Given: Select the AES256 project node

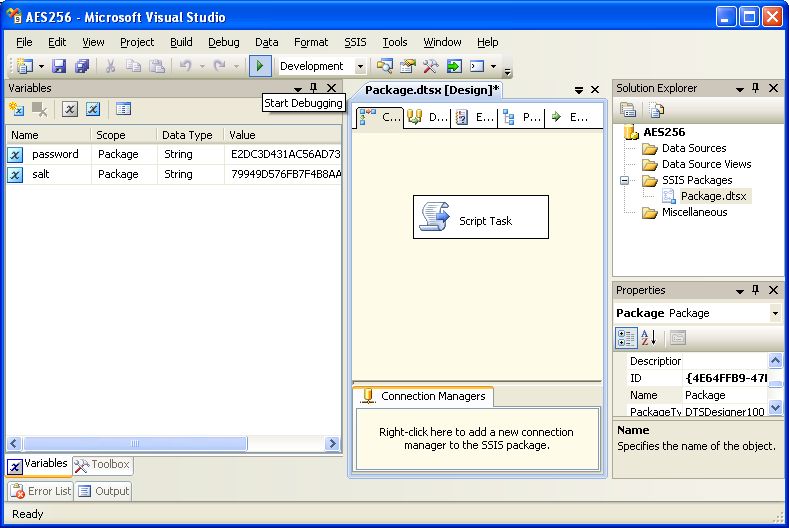Looking at the screenshot, I should [664, 132].
